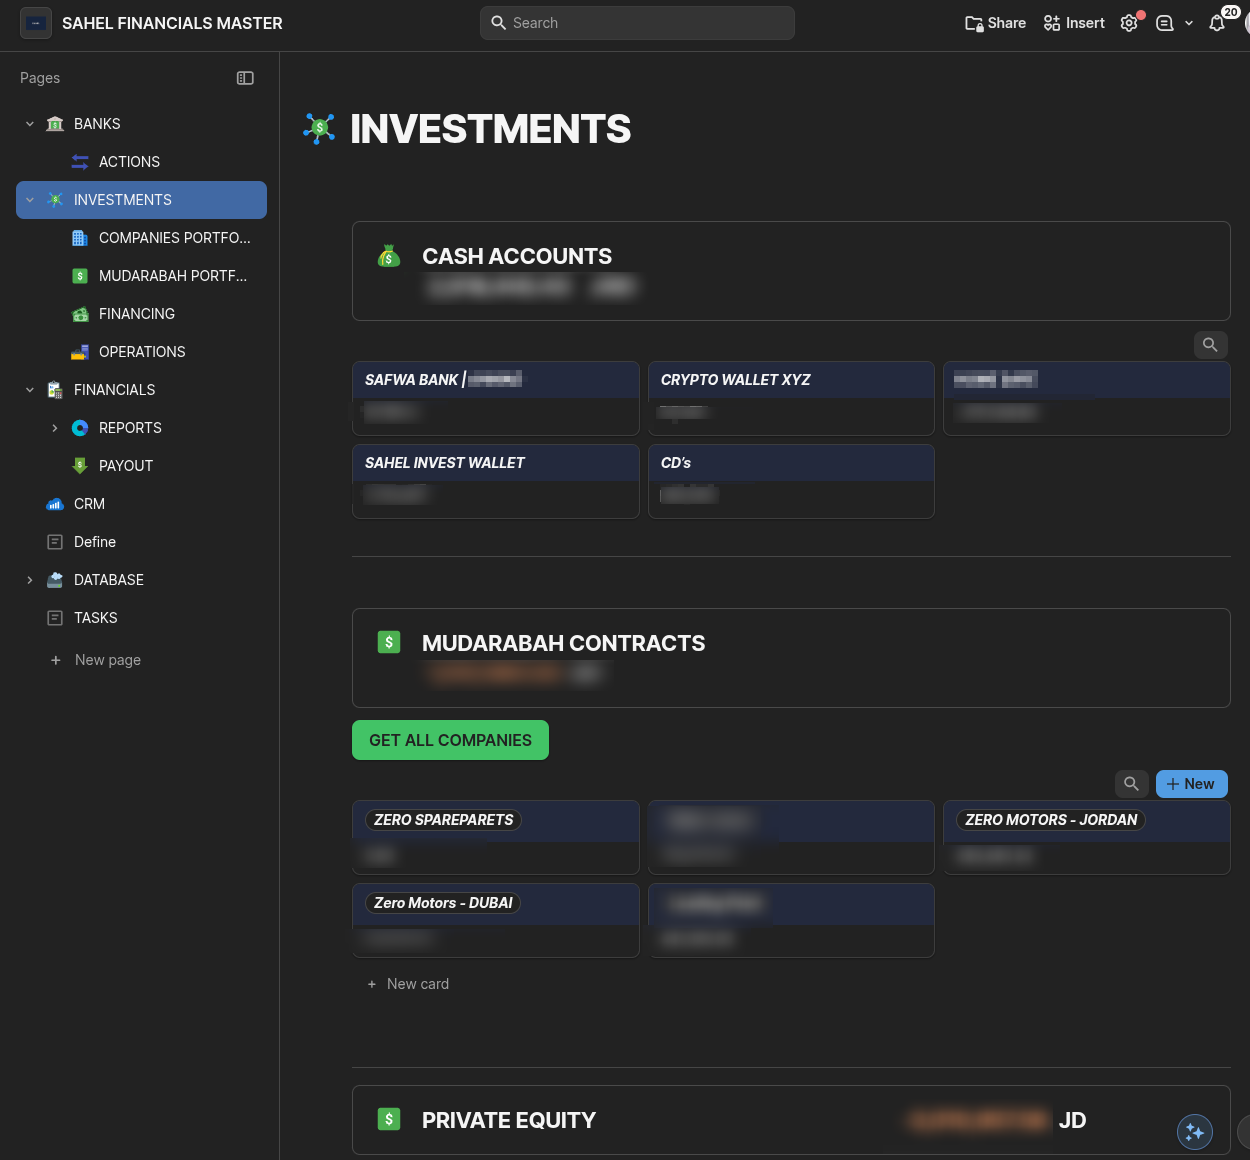
Task: Toggle the sidebar collapse icon beside Pages
Action: coord(245,78)
